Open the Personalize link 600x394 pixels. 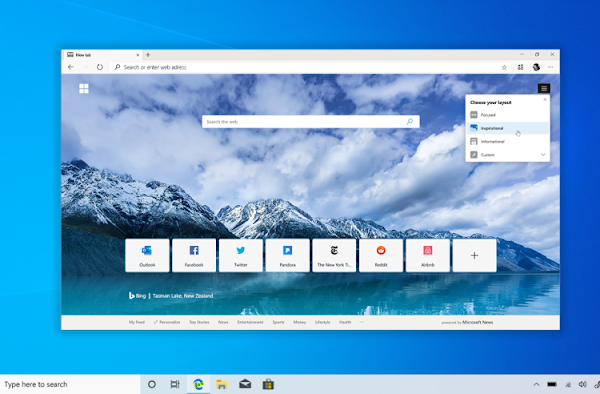point(167,322)
